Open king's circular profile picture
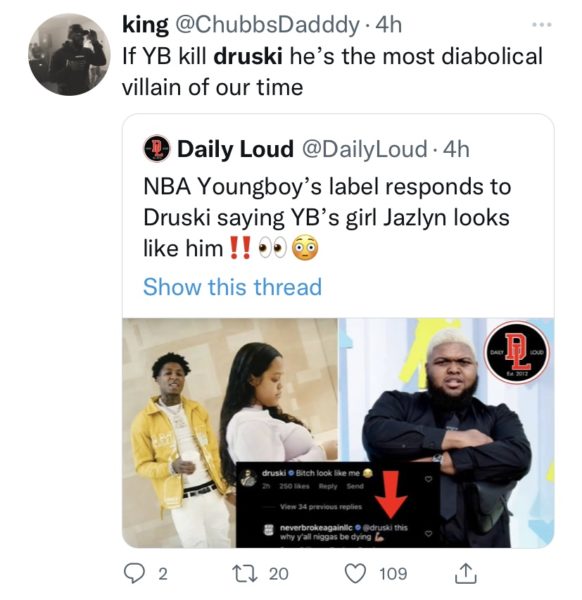582x600 pixels. tap(69, 54)
